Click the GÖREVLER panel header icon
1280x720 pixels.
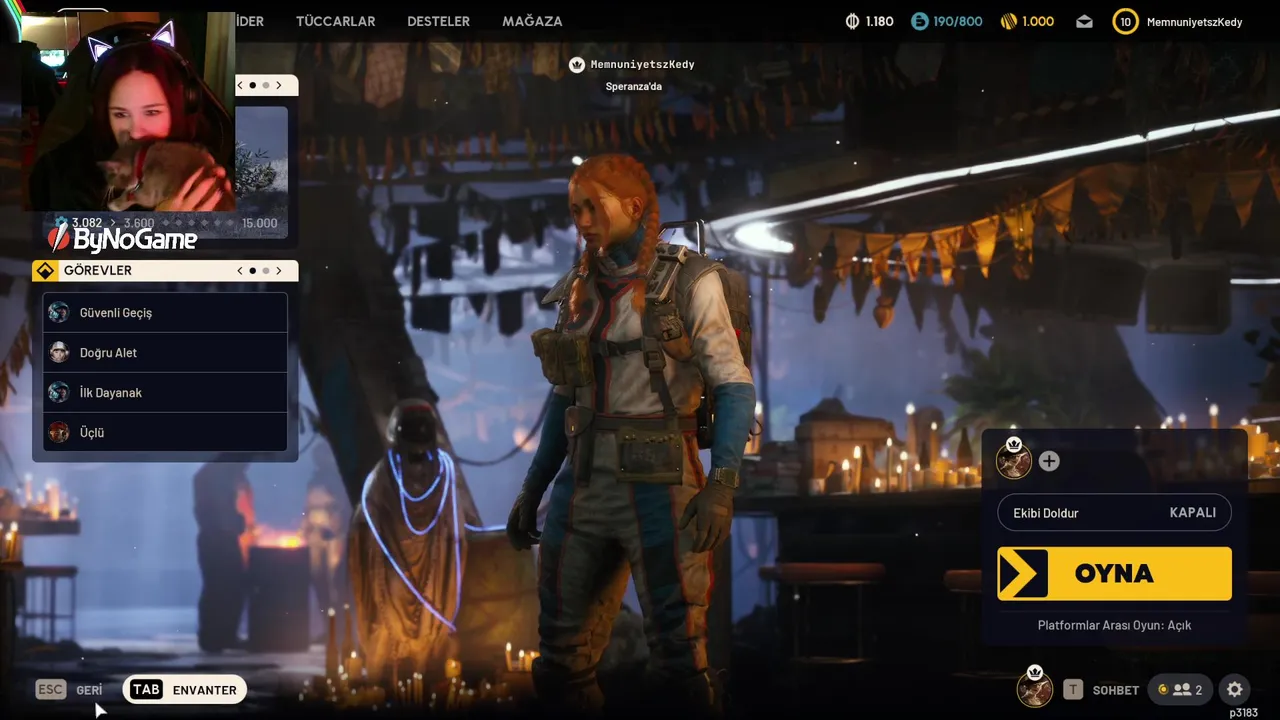45,270
